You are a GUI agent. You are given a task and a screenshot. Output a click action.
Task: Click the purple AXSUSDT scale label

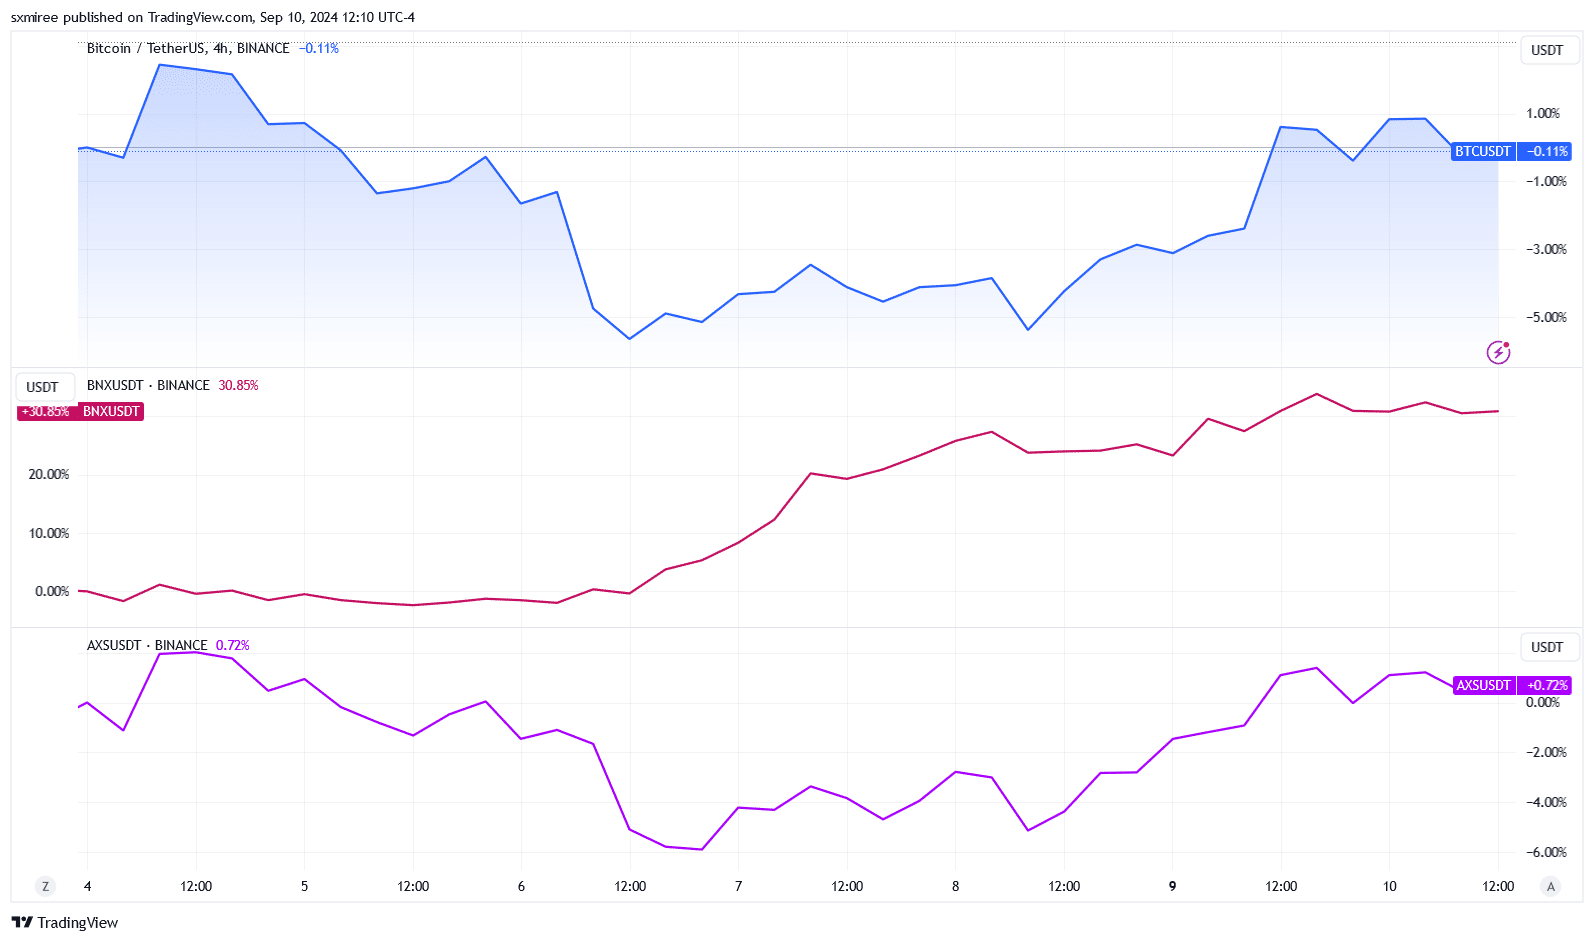click(1484, 685)
